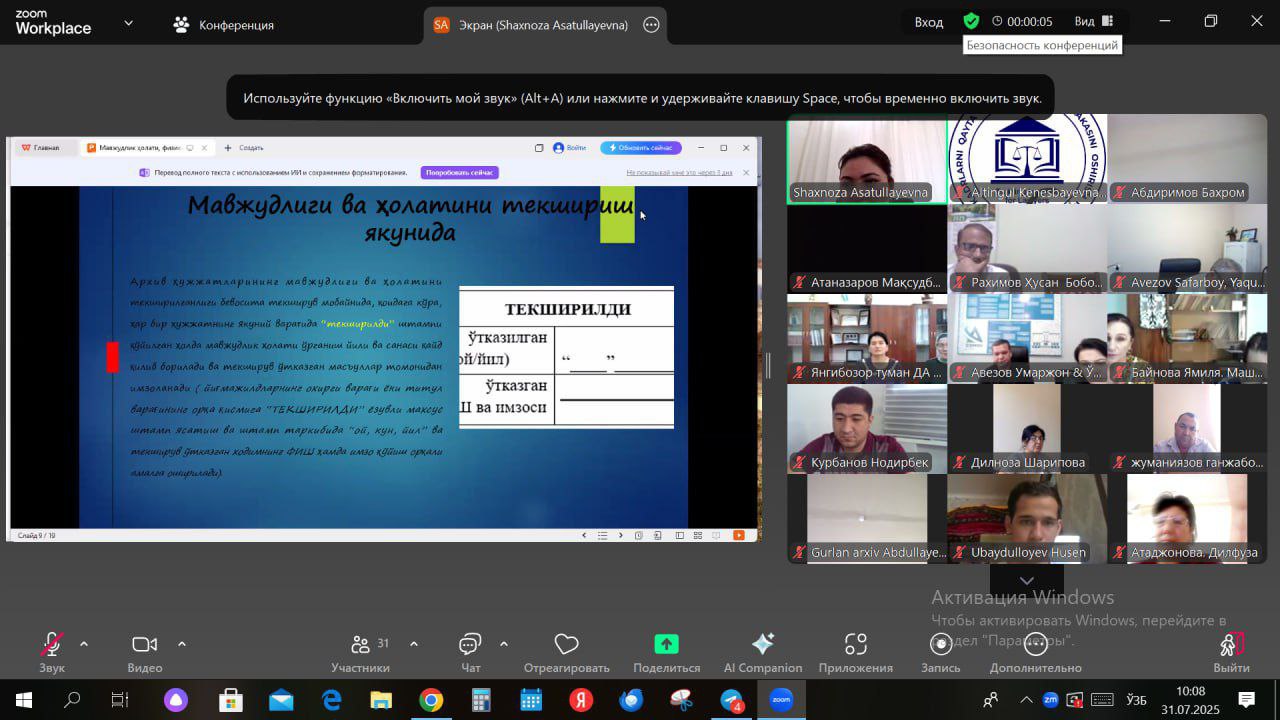This screenshot has width=1280, height=720.
Task: Click the green security shield icon
Action: pyautogui.click(x=971, y=21)
